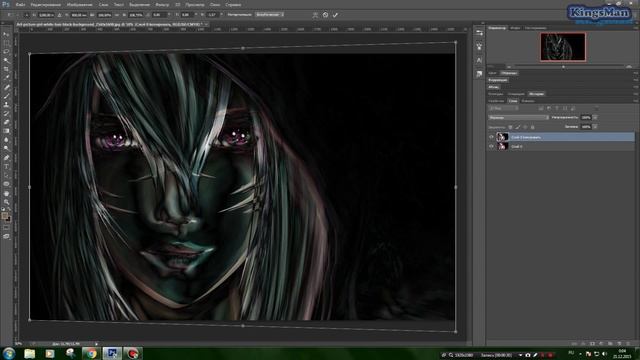Image resolution: width=640 pixels, height=360 pixels.
Task: Hide the top copied layer eye
Action: point(491,137)
